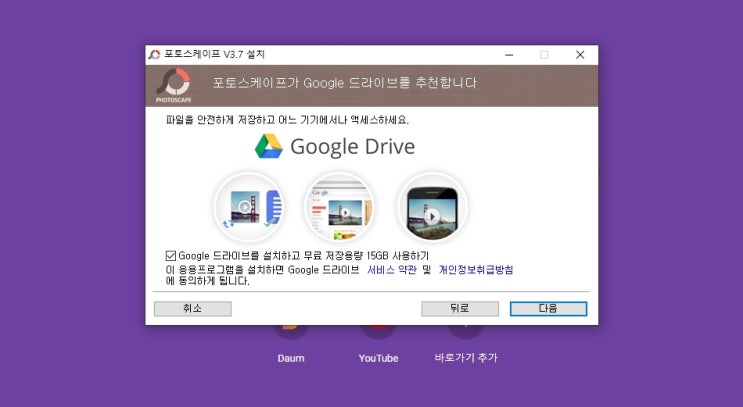The image size is (743, 407).
Task: Click the '포토스케이프 V3.7 설치' title text
Action: tap(215, 54)
